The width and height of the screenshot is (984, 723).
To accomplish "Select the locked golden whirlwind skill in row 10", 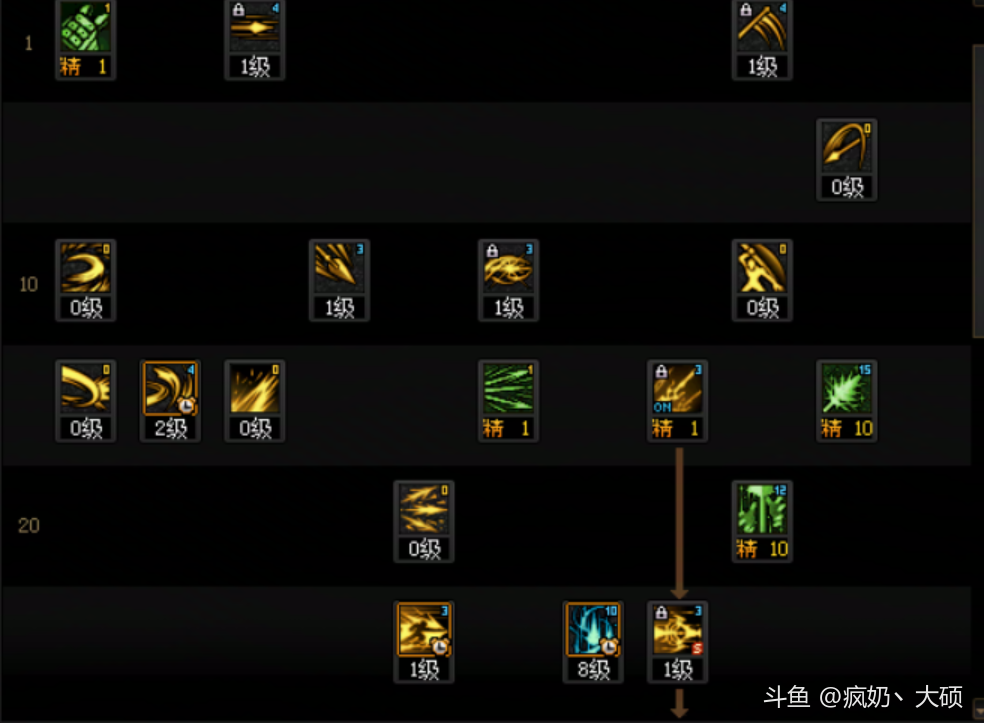I will [x=508, y=268].
